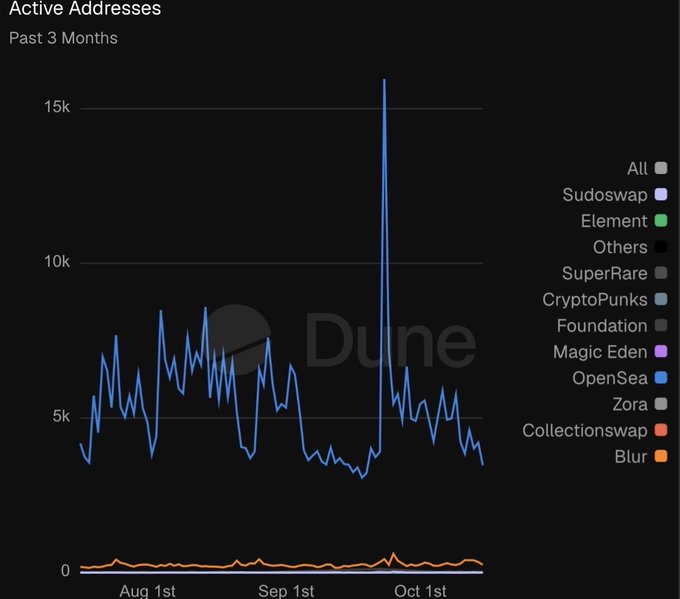Select the 'OpenSea' legend label
Viewport: 680px width, 599px height.
pos(610,379)
